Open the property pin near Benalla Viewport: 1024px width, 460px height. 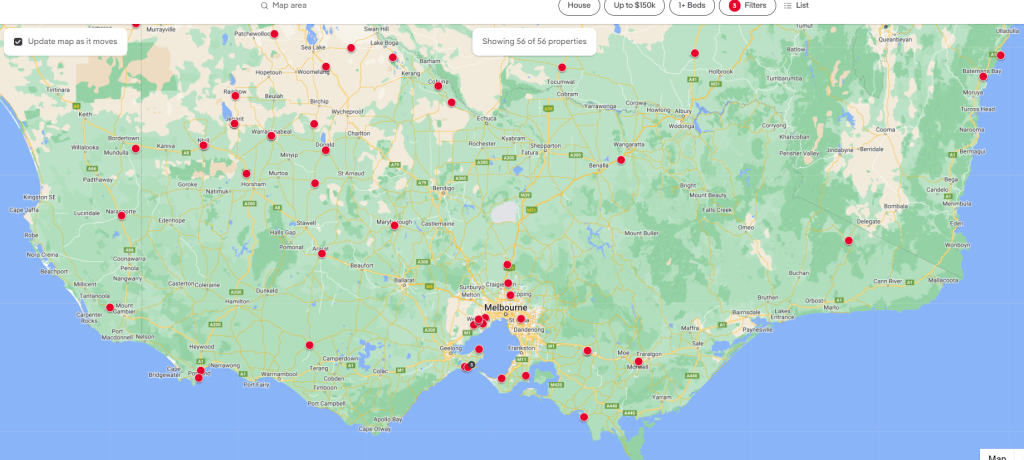(x=621, y=160)
